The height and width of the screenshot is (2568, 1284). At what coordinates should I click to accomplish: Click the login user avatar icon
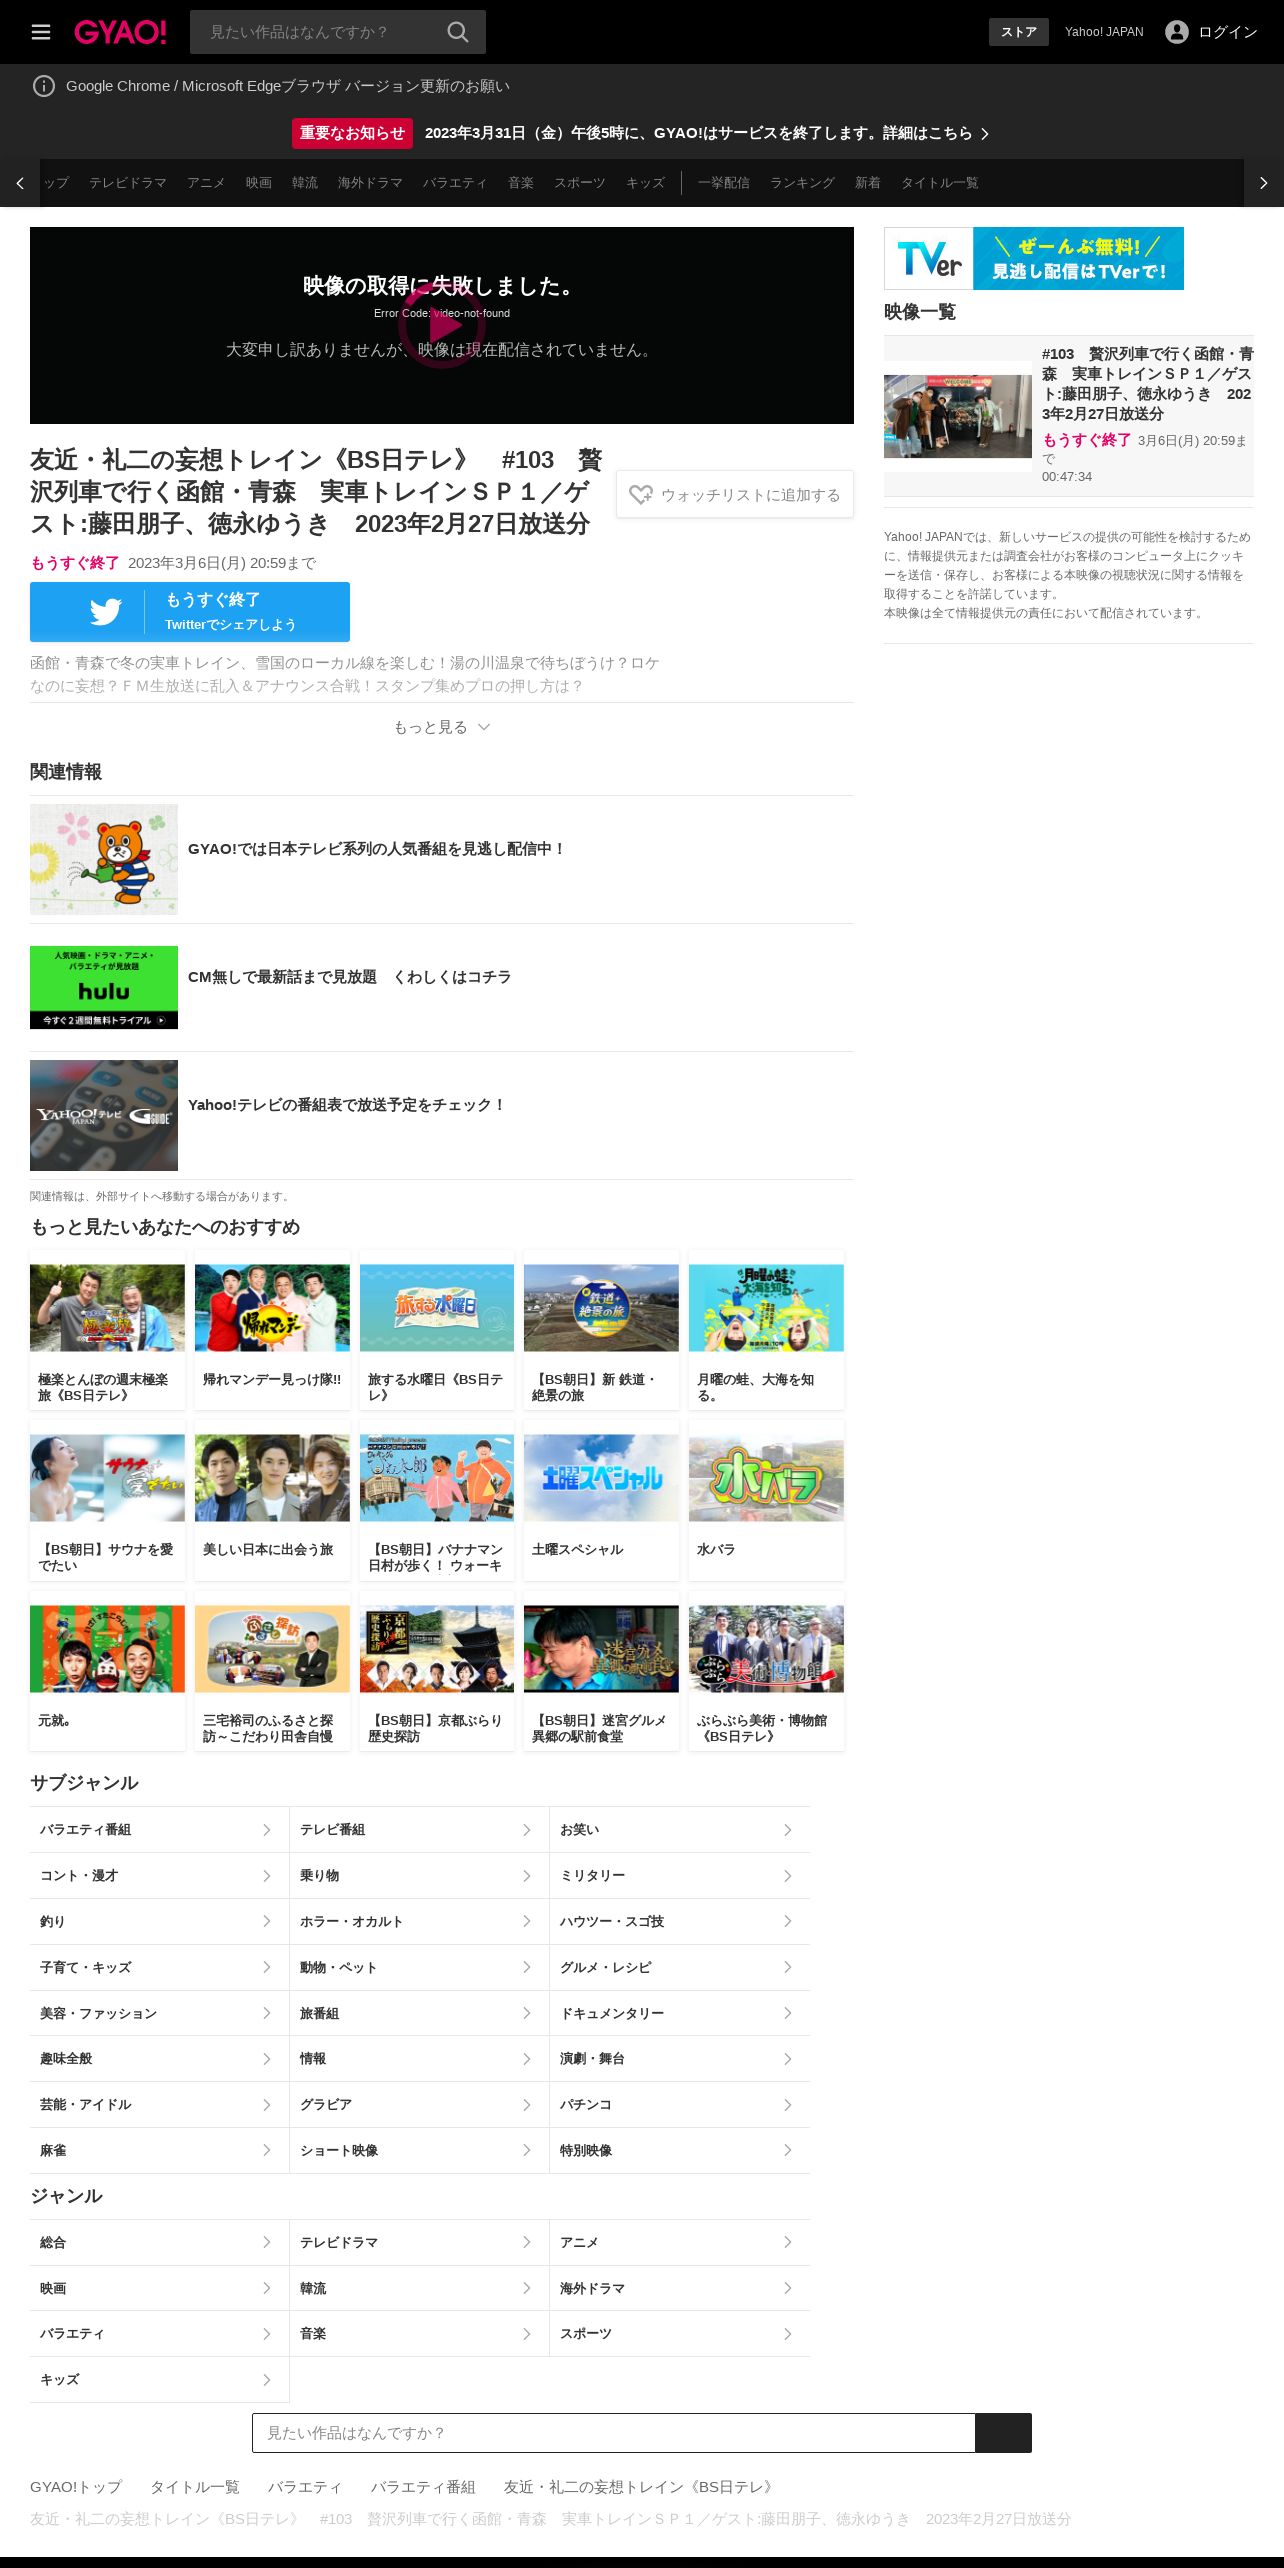click(x=1177, y=32)
